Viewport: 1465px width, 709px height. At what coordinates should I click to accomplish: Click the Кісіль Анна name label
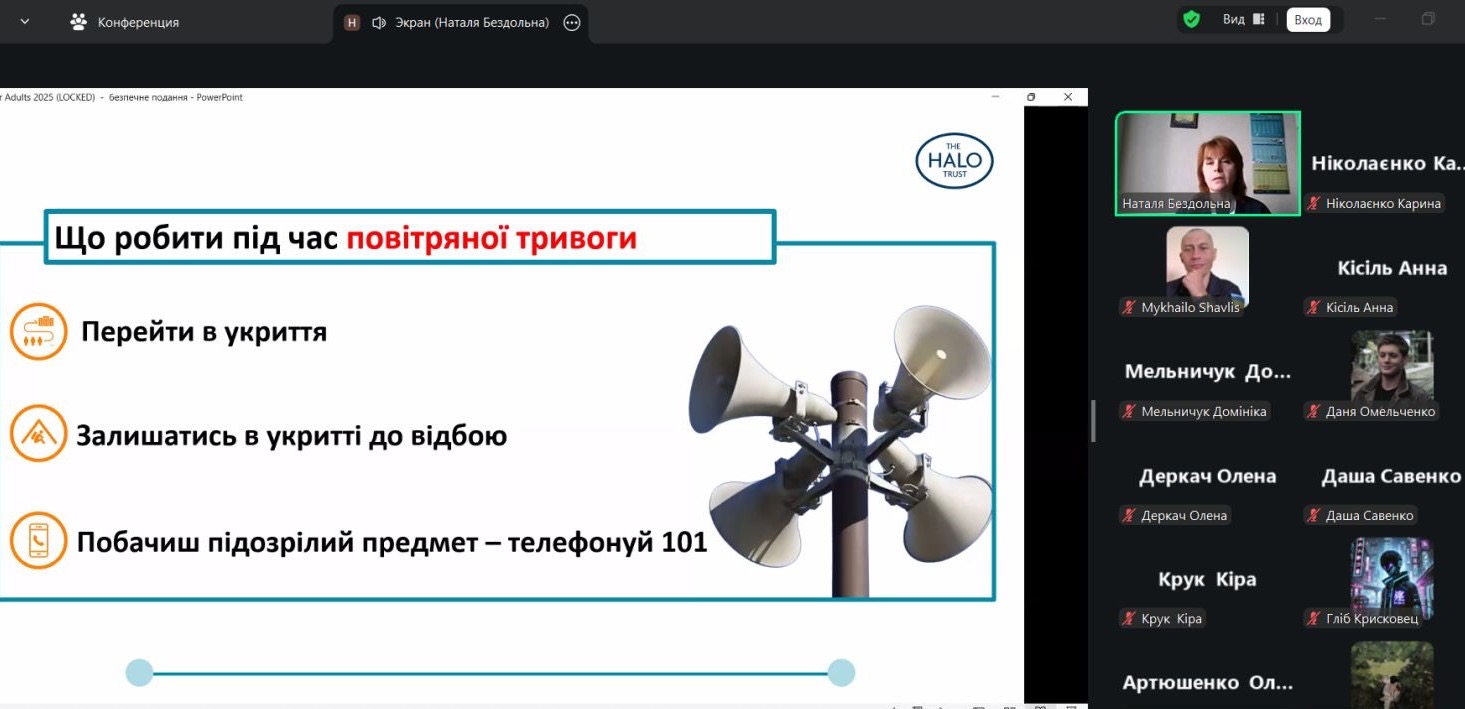(1359, 308)
